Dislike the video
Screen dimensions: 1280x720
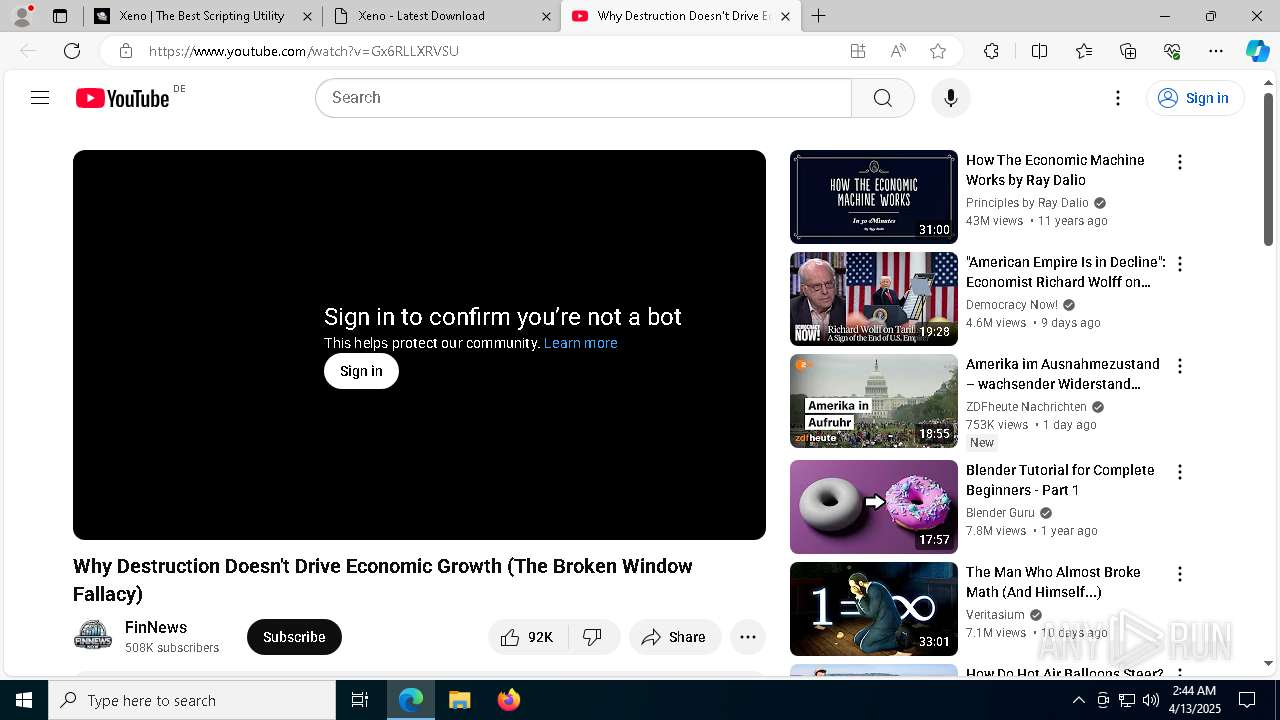pyautogui.click(x=593, y=637)
